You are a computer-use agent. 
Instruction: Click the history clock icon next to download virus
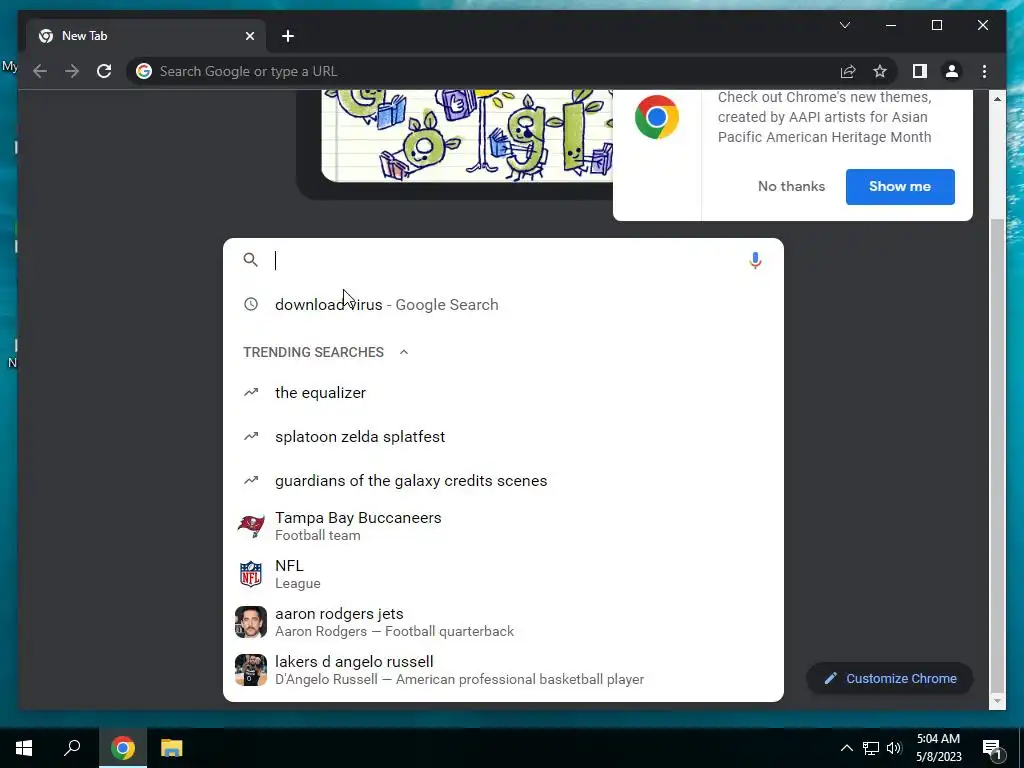coord(251,304)
